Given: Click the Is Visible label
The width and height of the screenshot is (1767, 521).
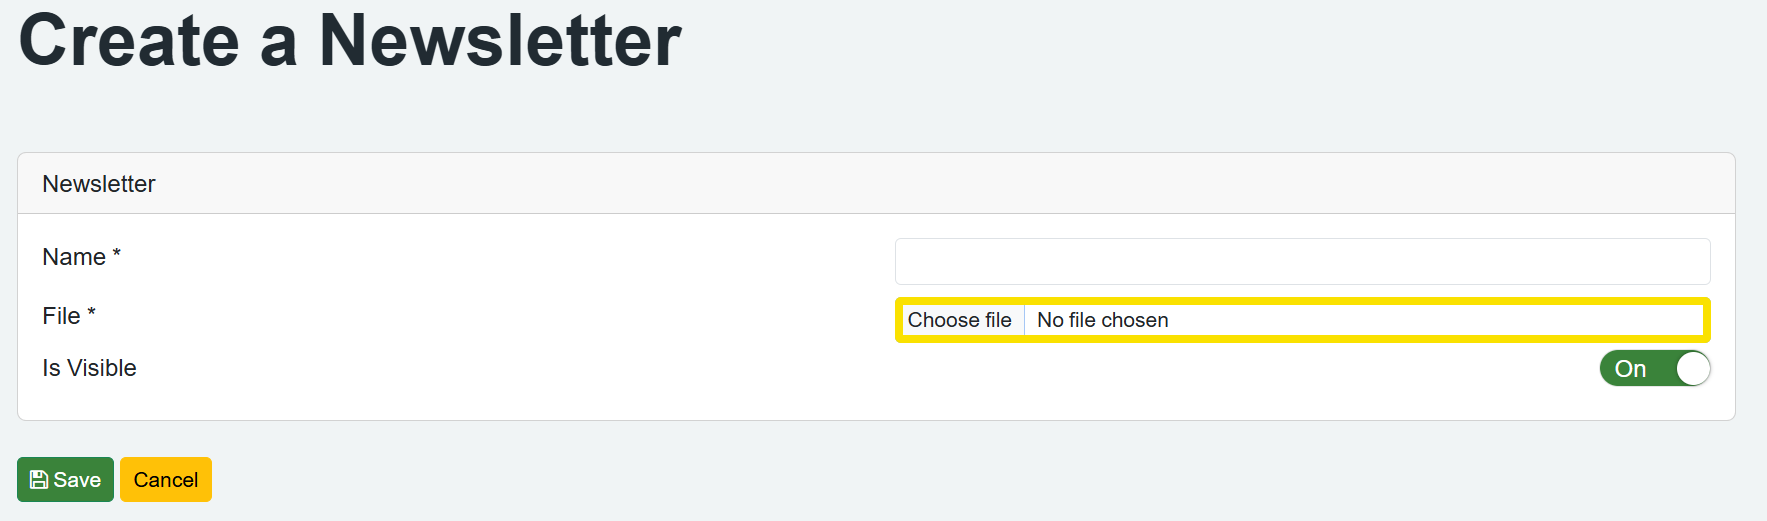Looking at the screenshot, I should point(89,368).
